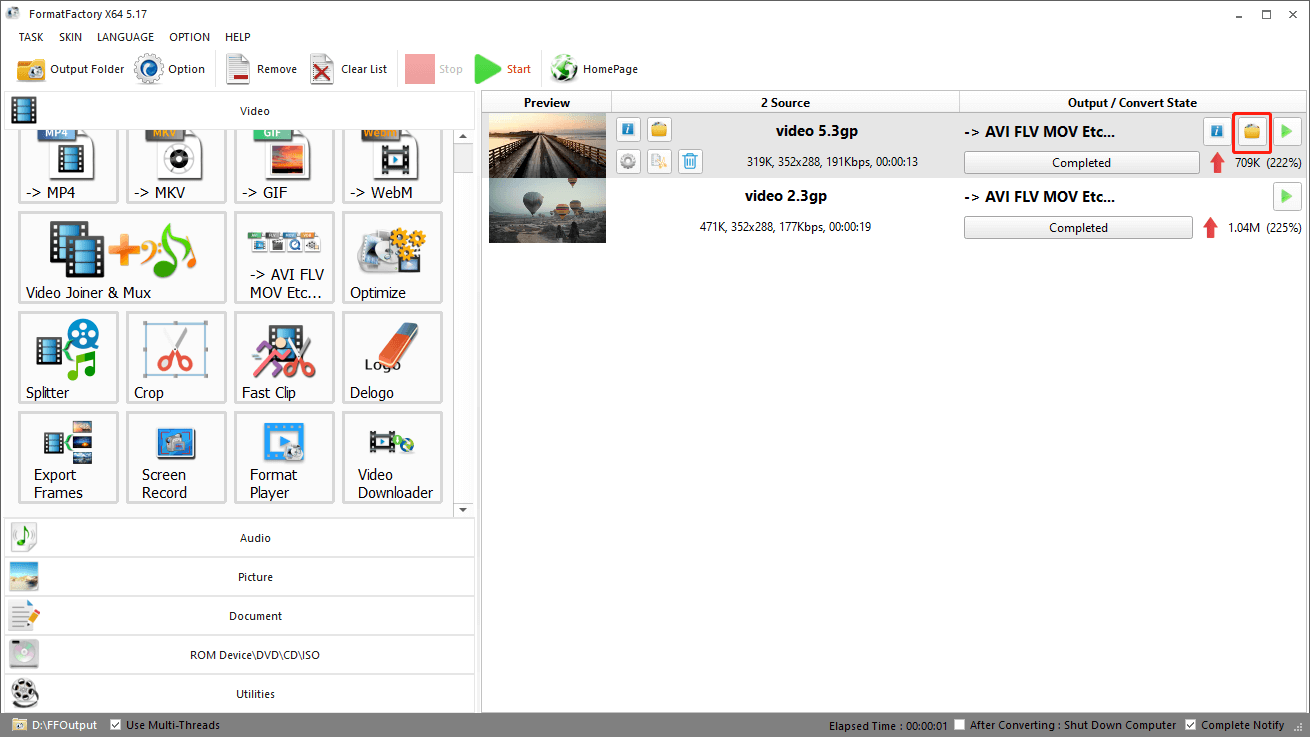
Task: Show source file info for video 5.3gp
Action: point(628,130)
